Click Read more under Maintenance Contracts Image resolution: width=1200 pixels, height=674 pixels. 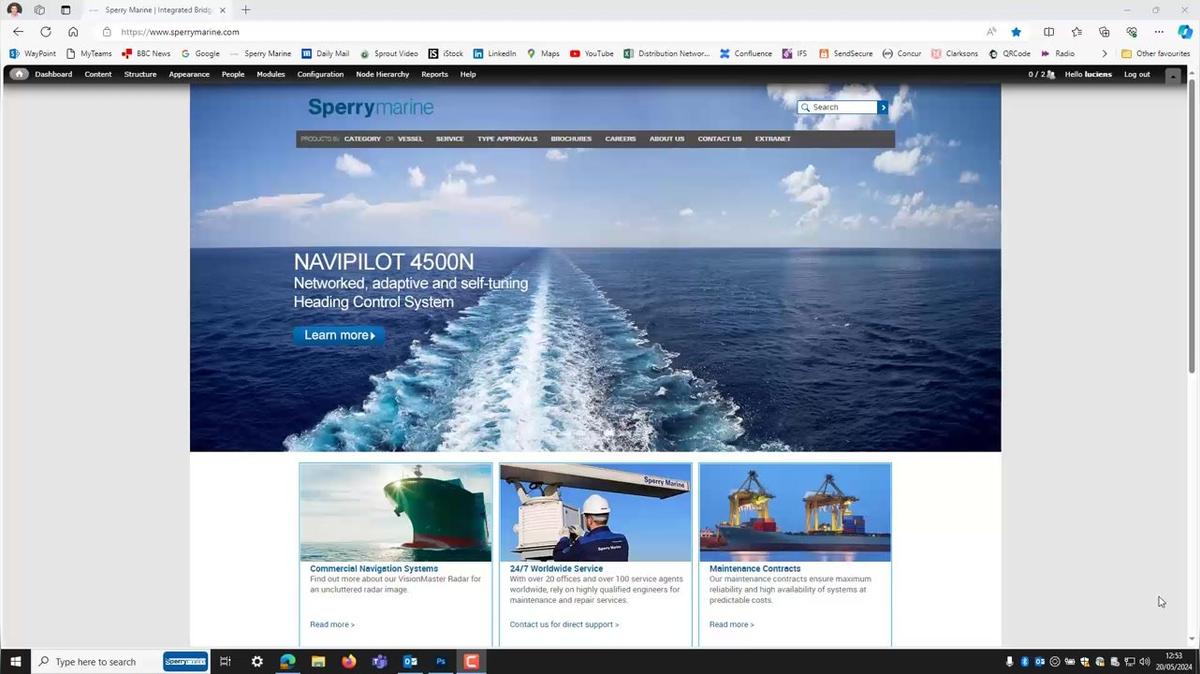coord(732,625)
